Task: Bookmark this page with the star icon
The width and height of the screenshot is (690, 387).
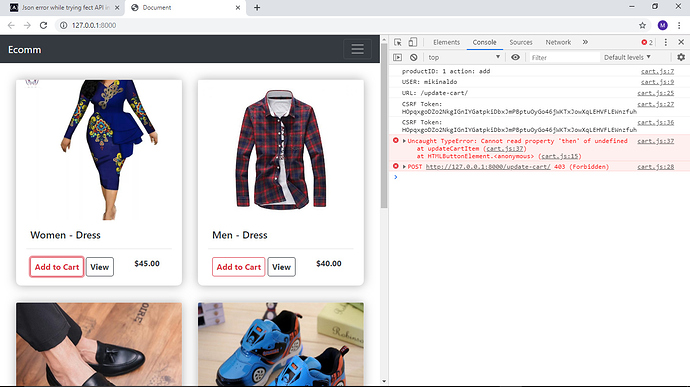Action: 642,26
